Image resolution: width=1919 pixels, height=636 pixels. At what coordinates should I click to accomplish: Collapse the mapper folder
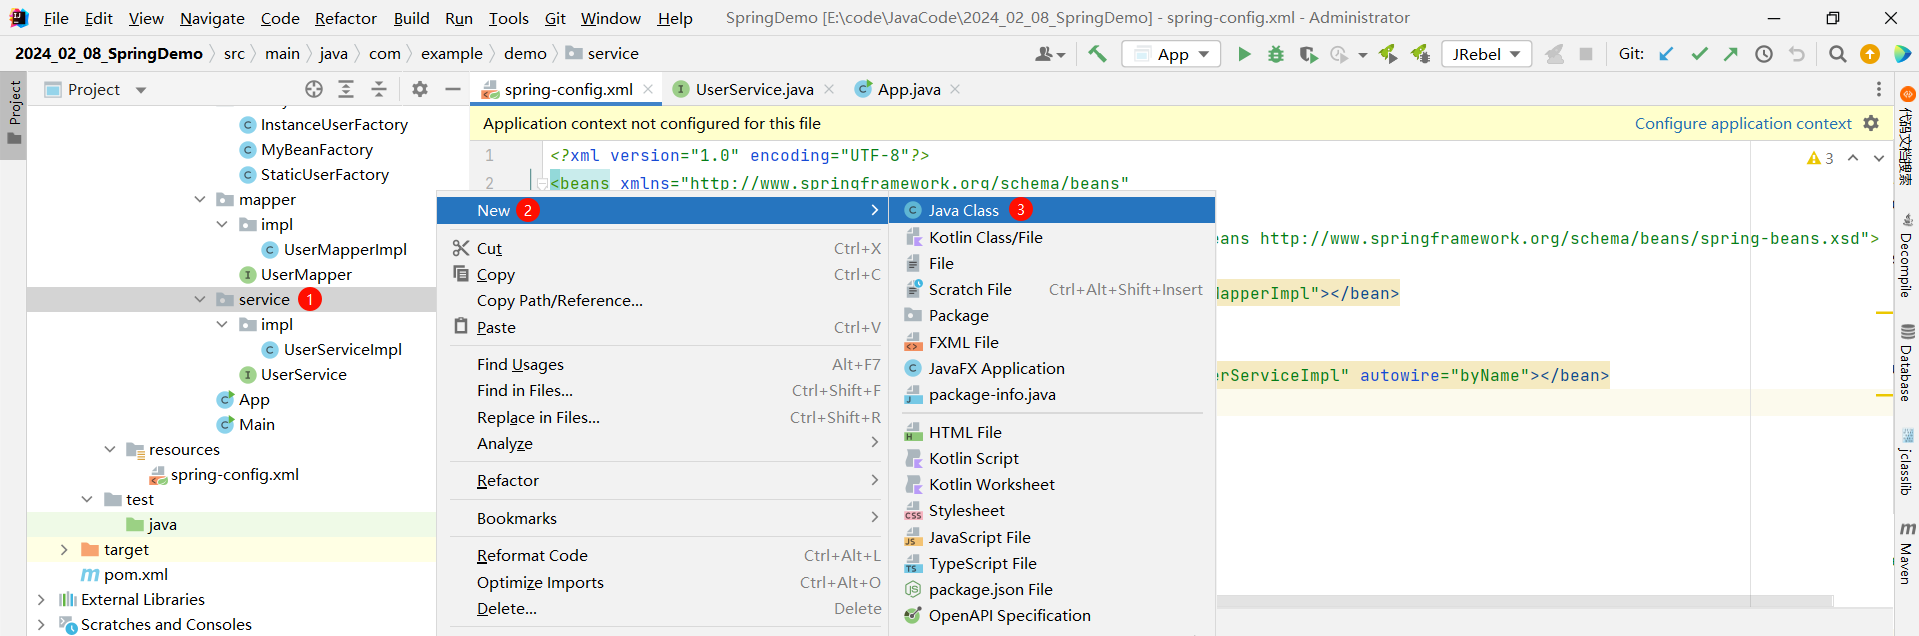click(x=200, y=199)
